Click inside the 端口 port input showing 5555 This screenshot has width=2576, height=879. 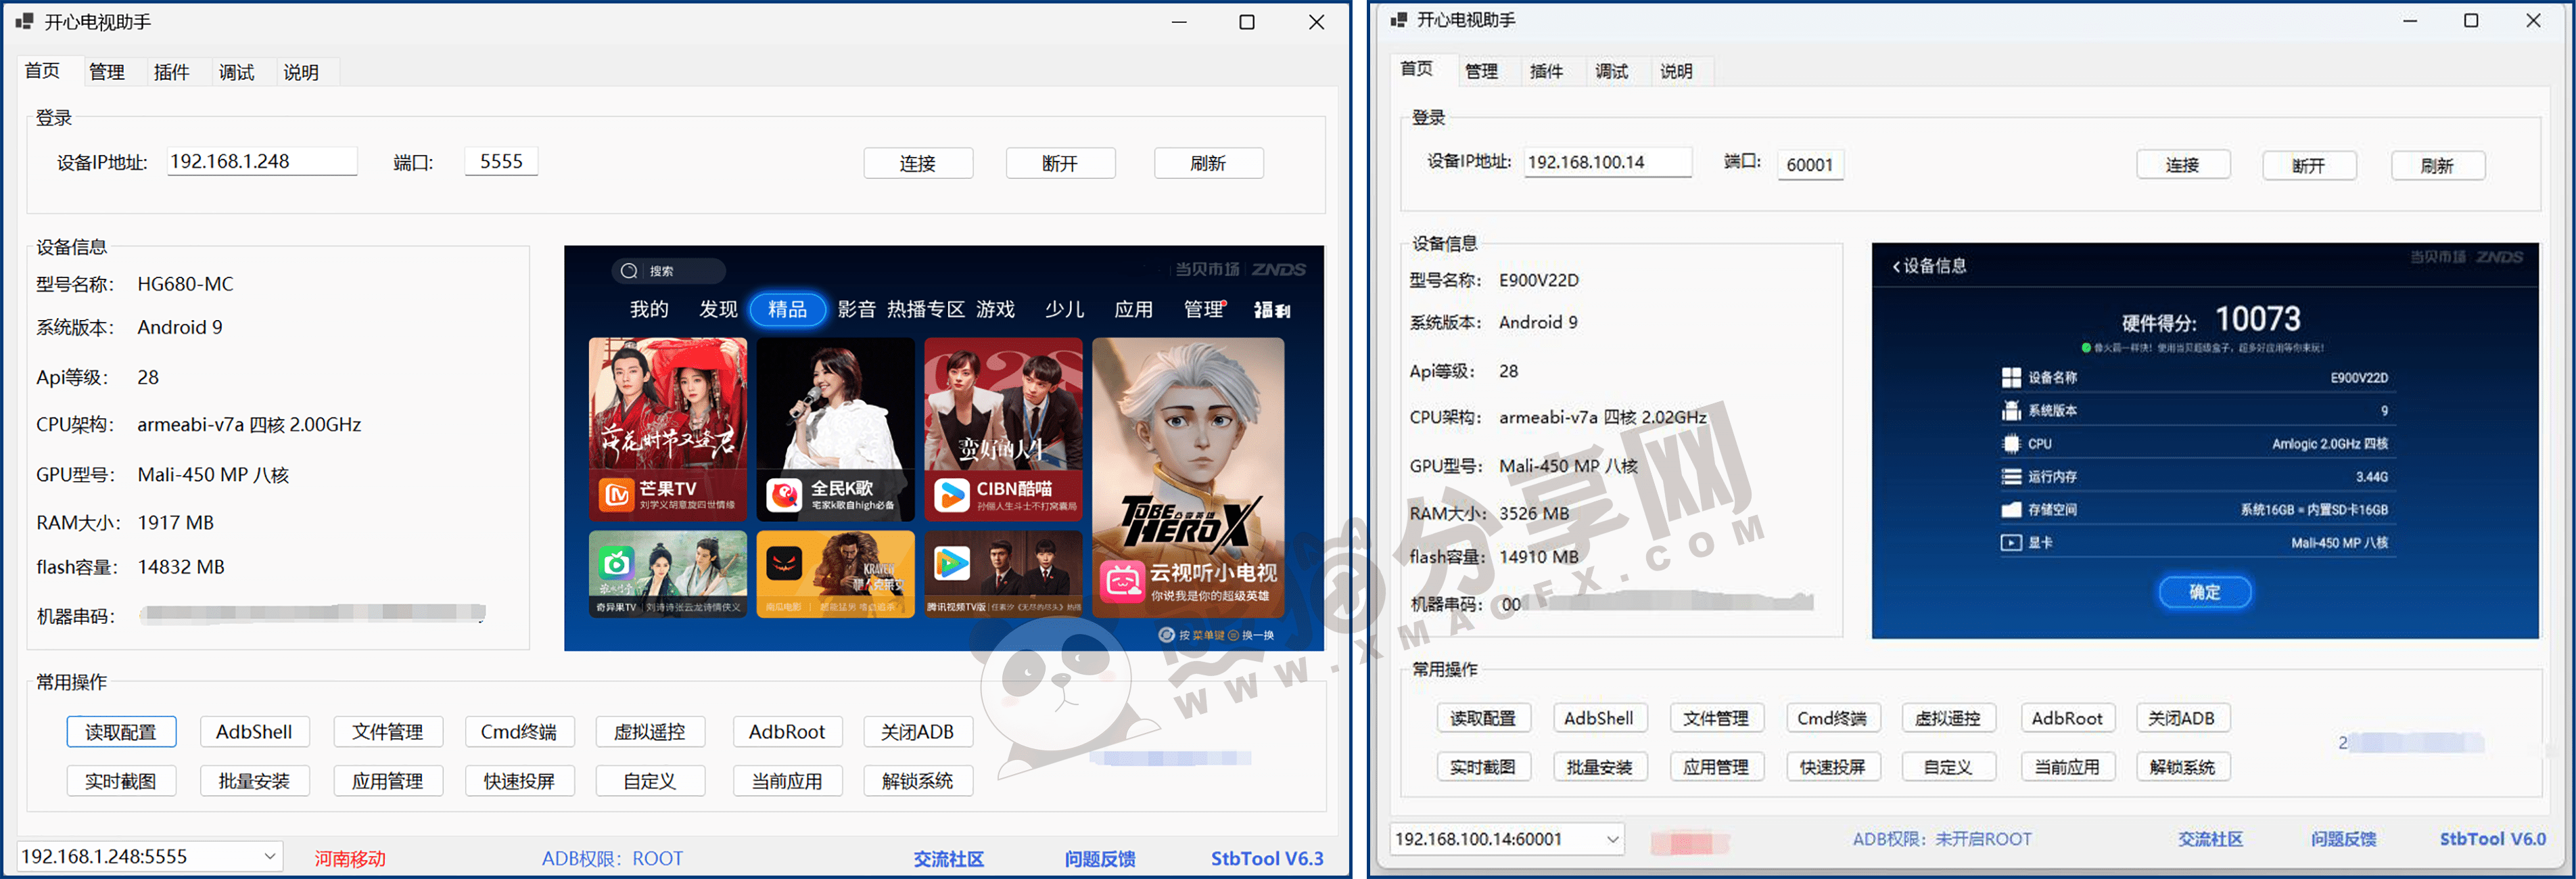(500, 160)
